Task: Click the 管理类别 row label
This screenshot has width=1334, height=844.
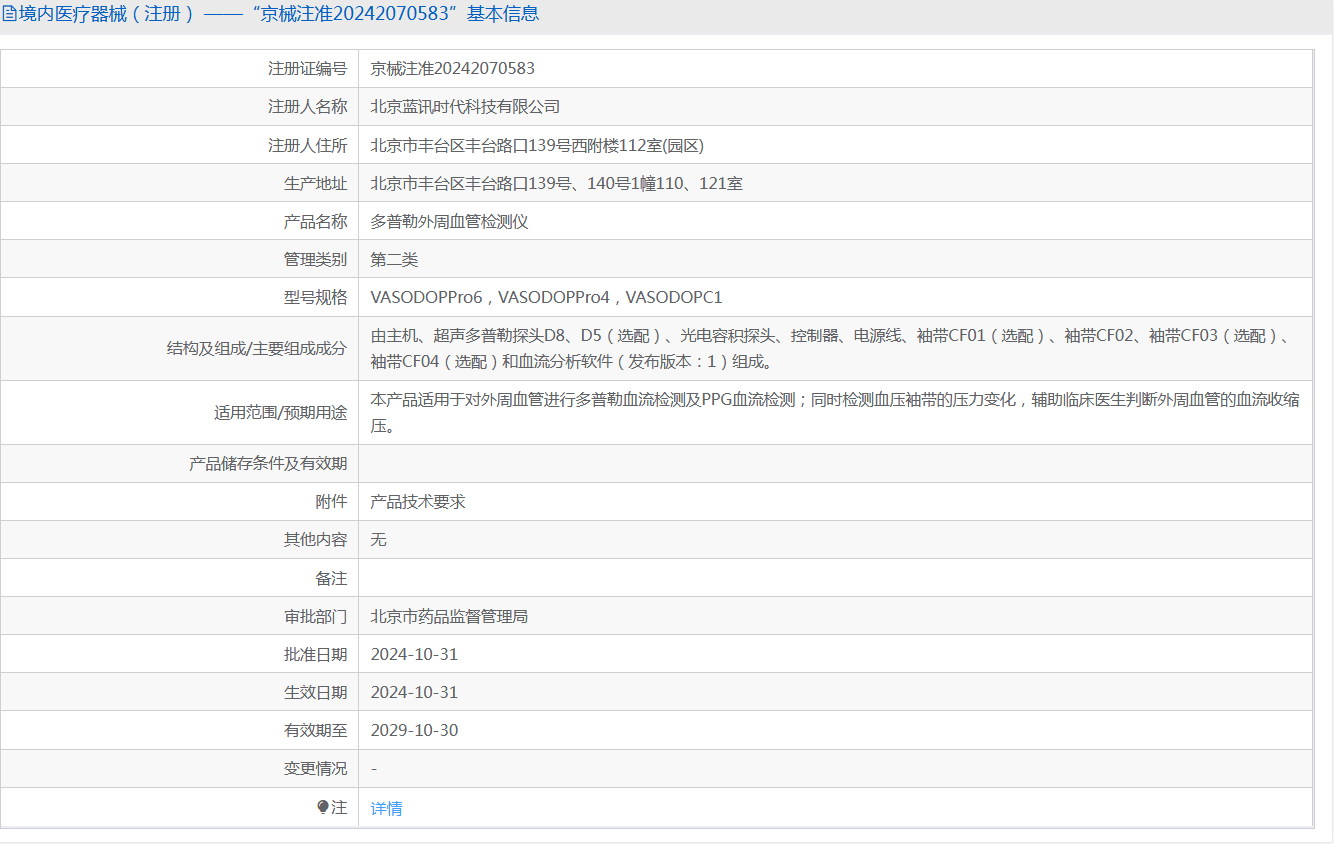Action: (x=315, y=259)
